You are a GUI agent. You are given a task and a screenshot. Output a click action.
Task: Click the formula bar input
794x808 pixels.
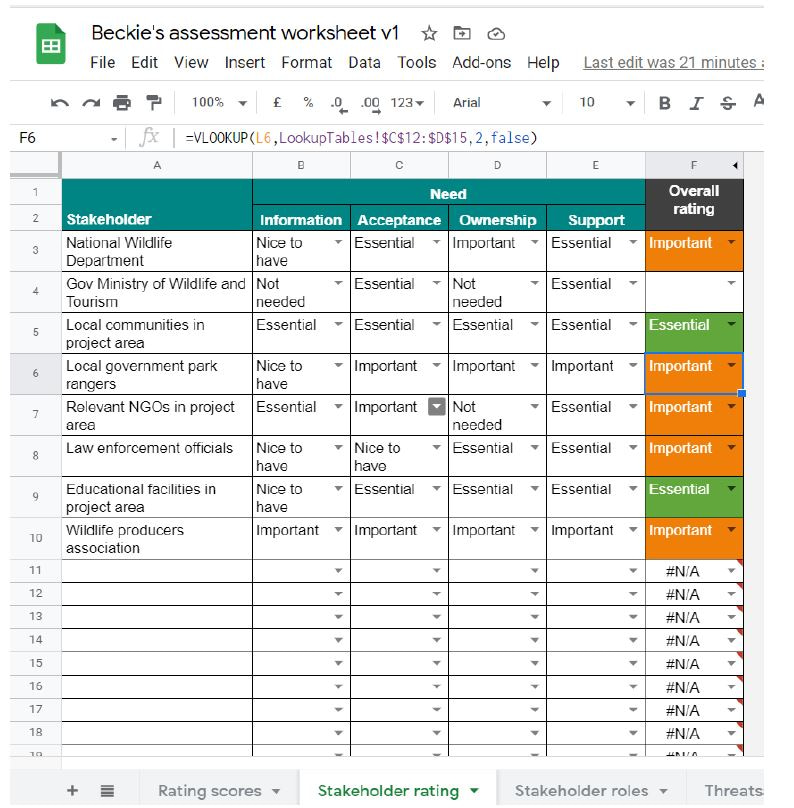click(450, 137)
